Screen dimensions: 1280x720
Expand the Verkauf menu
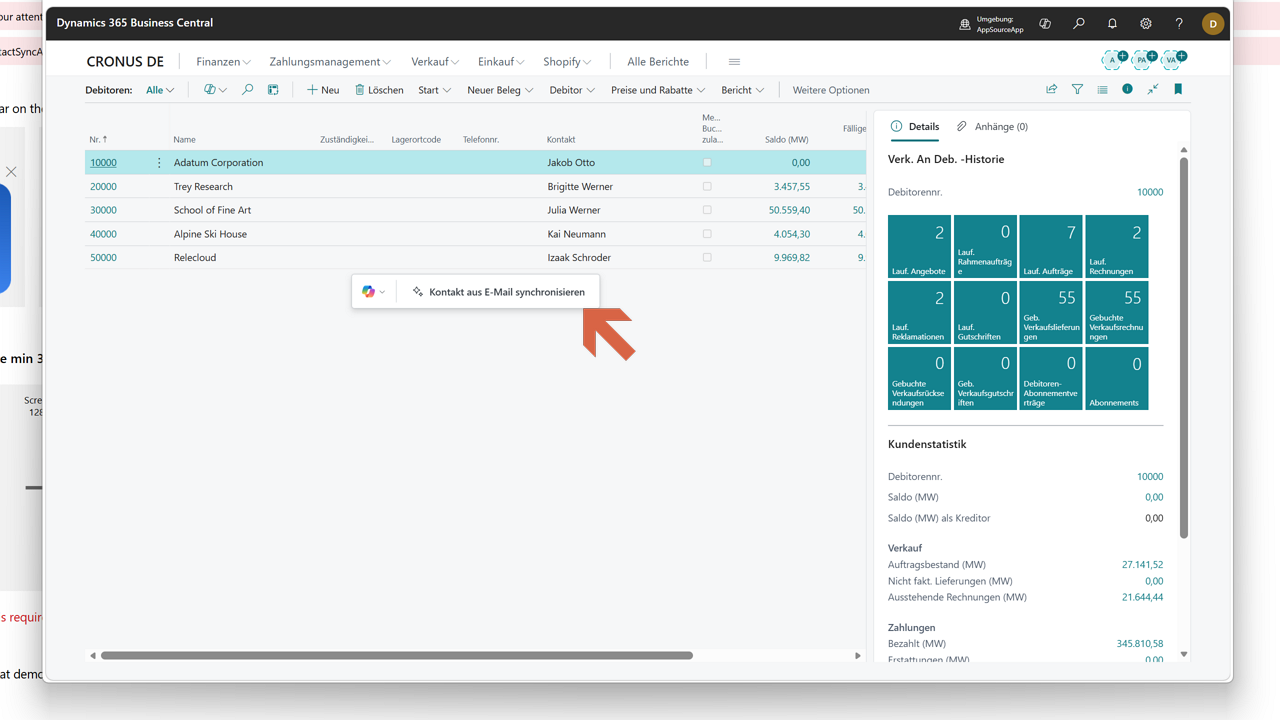click(435, 62)
